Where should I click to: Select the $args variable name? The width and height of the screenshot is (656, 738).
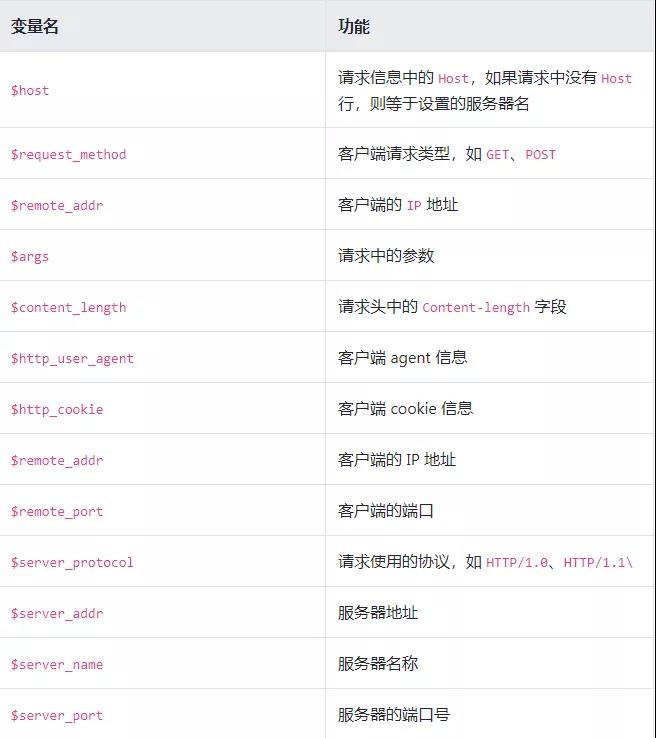[x=30, y=256]
